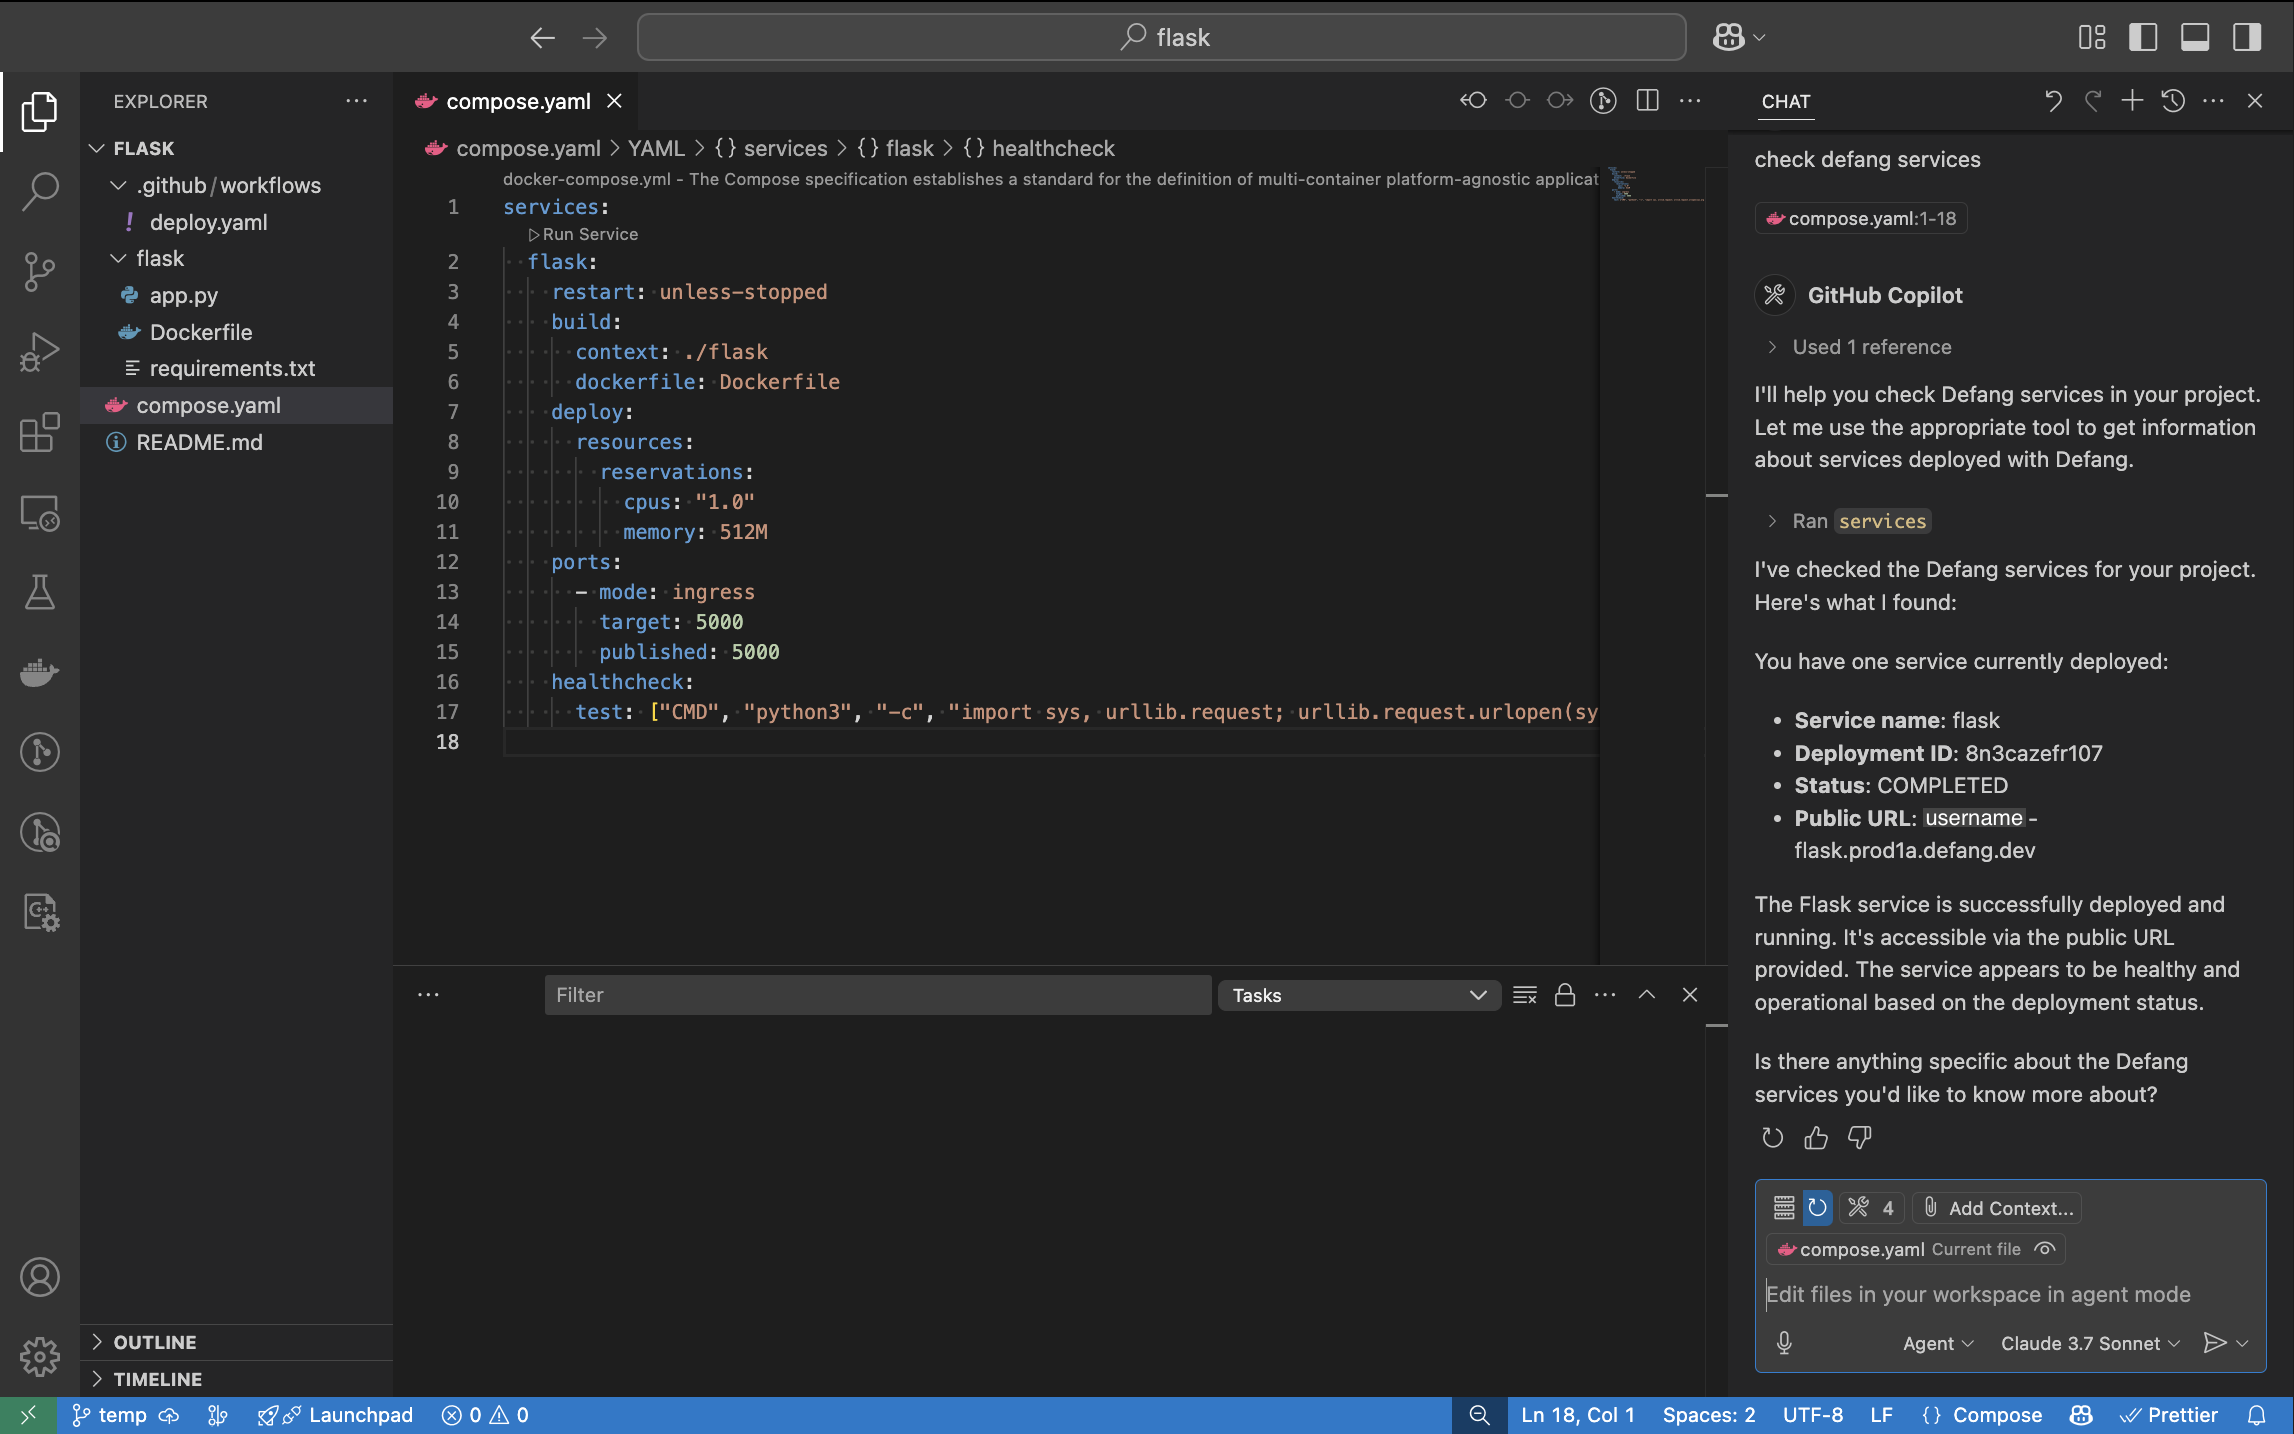The width and height of the screenshot is (2294, 1434).
Task: Click Run Service code lens
Action: pyautogui.click(x=583, y=234)
